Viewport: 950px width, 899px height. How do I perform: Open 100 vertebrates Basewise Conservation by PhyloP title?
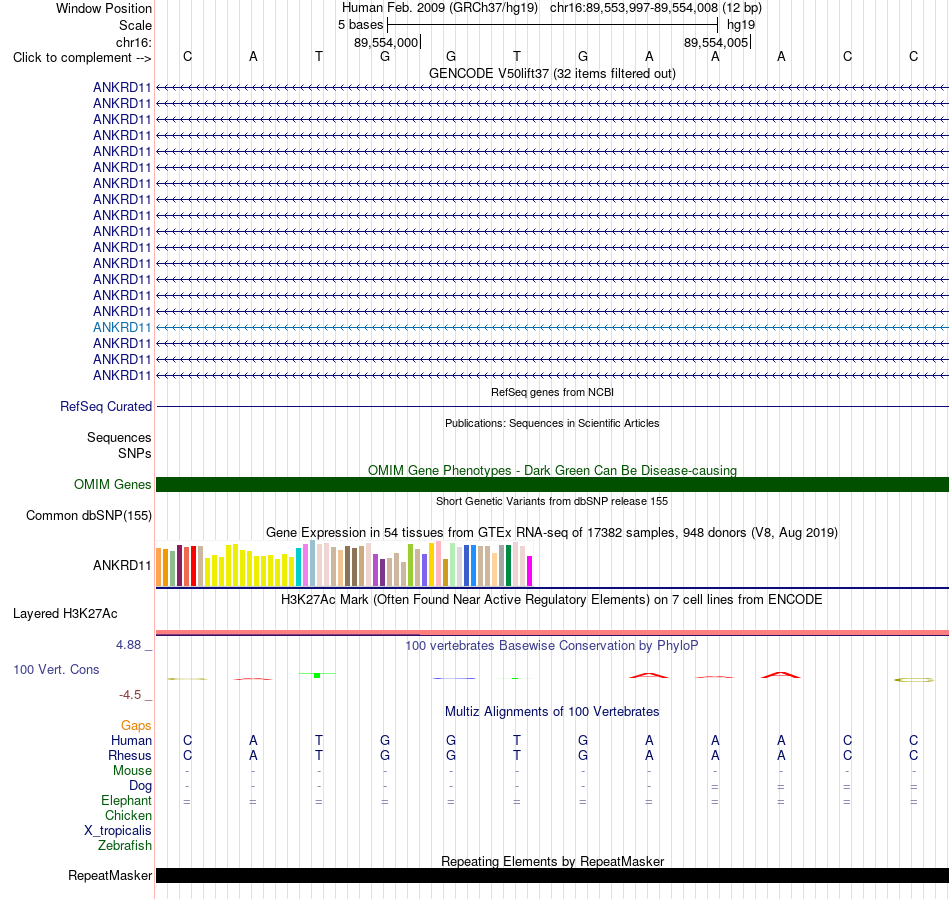coord(552,646)
